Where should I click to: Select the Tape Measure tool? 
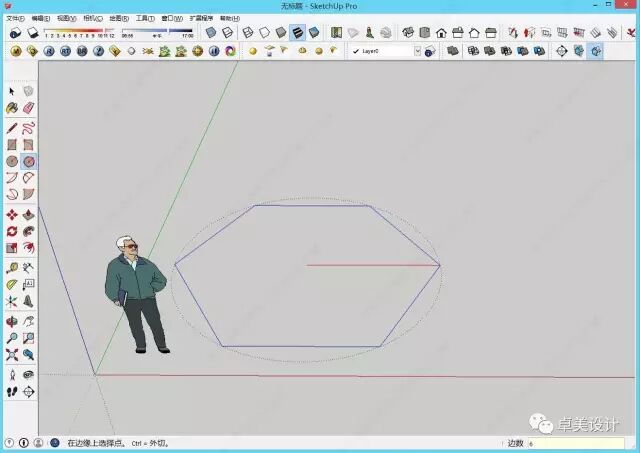[12, 268]
